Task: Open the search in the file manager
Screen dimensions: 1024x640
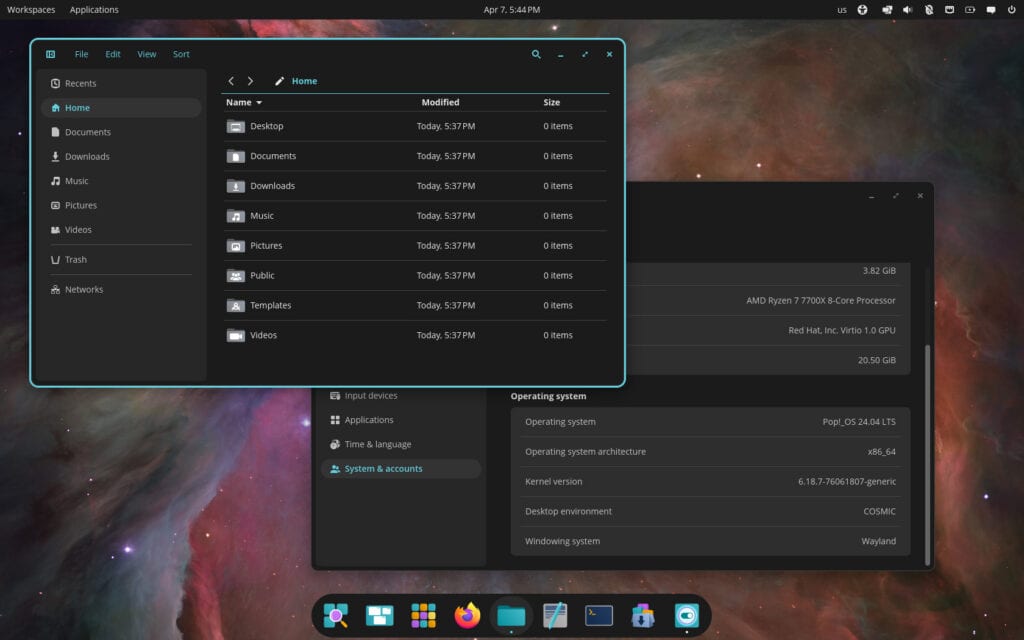Action: [x=536, y=55]
